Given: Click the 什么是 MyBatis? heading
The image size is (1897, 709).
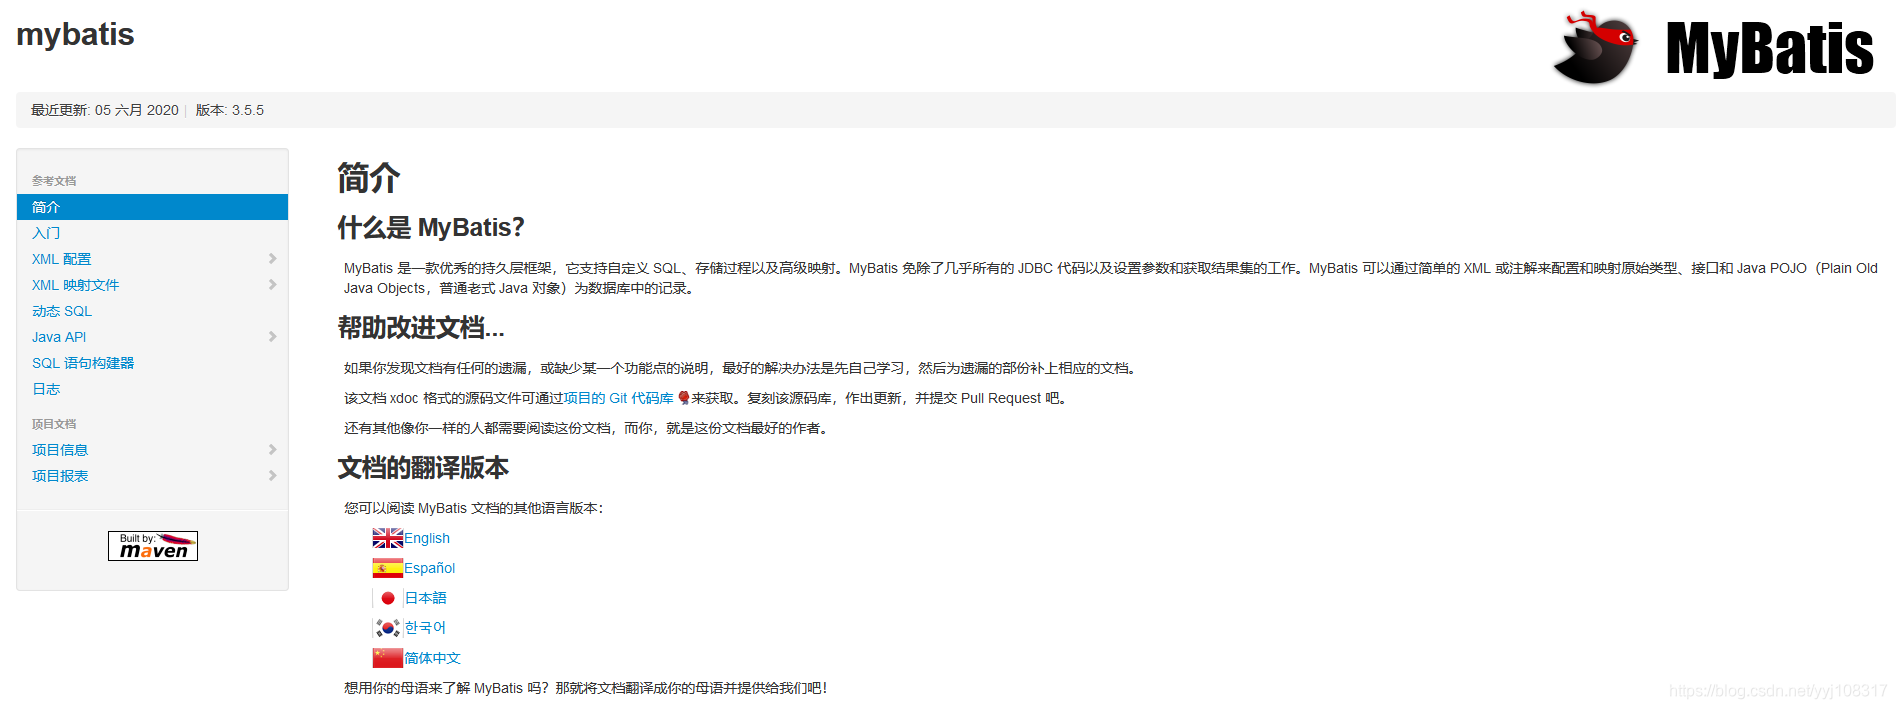Looking at the screenshot, I should point(431,228).
